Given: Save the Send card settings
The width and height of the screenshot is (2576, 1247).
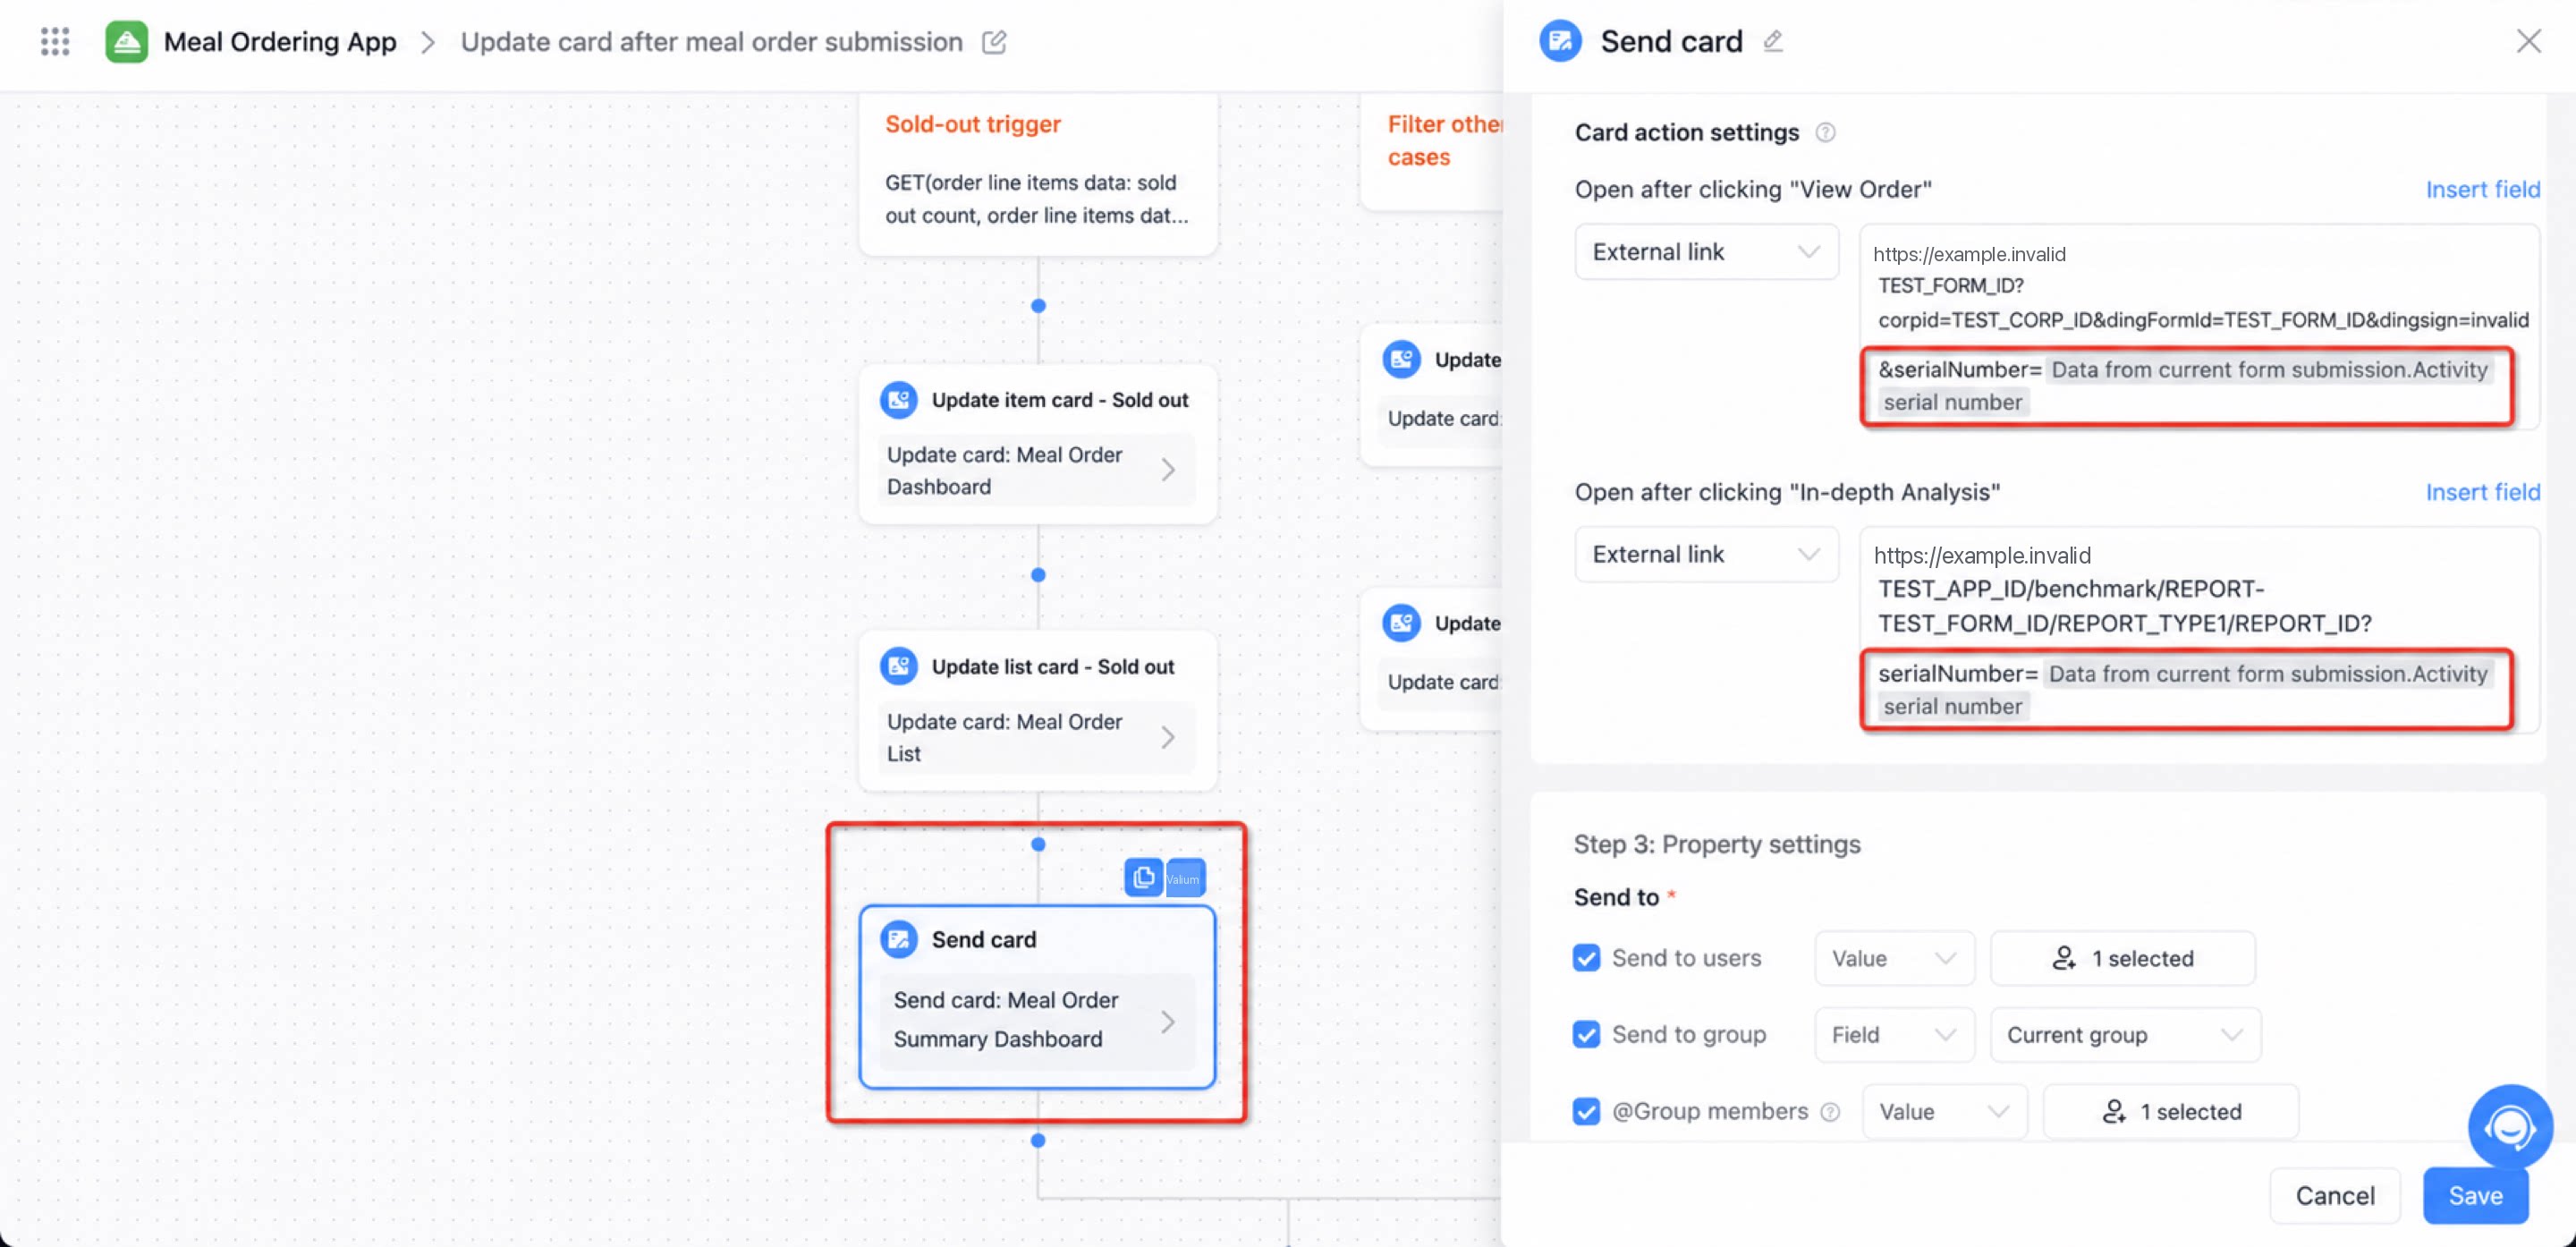Looking at the screenshot, I should (2475, 1195).
